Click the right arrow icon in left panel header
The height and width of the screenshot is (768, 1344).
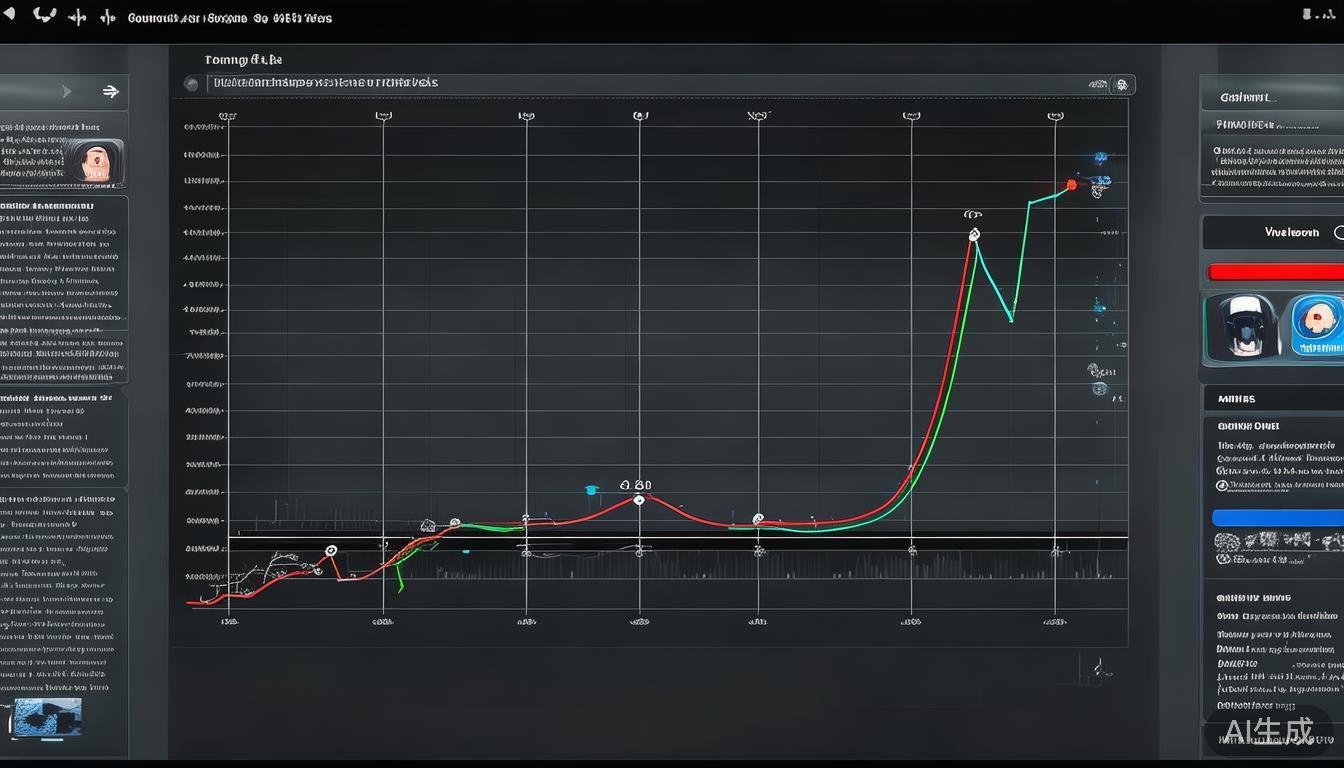coord(110,92)
